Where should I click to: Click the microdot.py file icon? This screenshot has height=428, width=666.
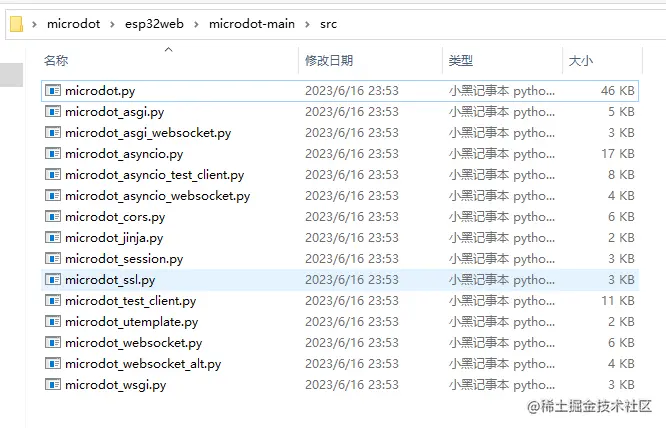53,90
